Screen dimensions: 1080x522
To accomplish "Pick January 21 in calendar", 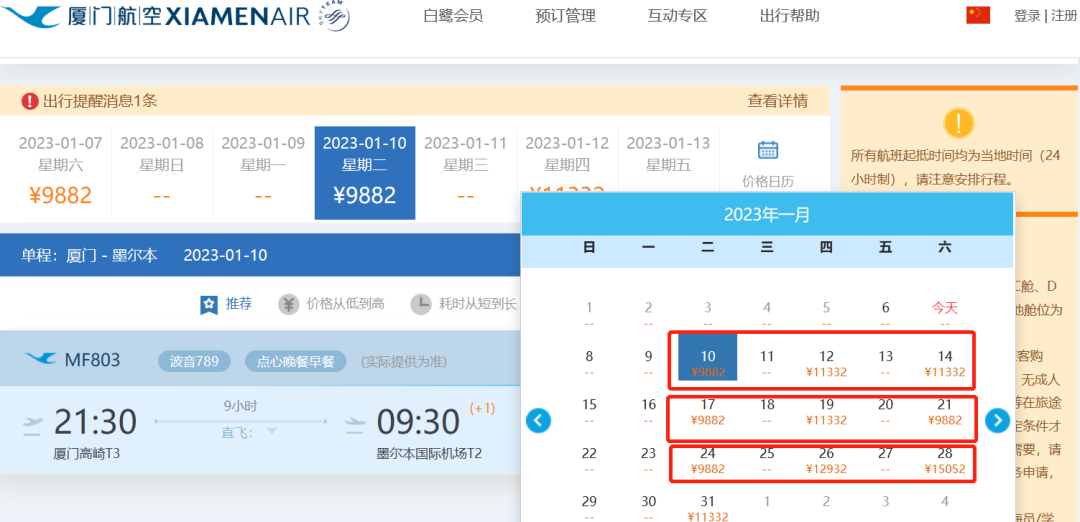I will pos(945,413).
